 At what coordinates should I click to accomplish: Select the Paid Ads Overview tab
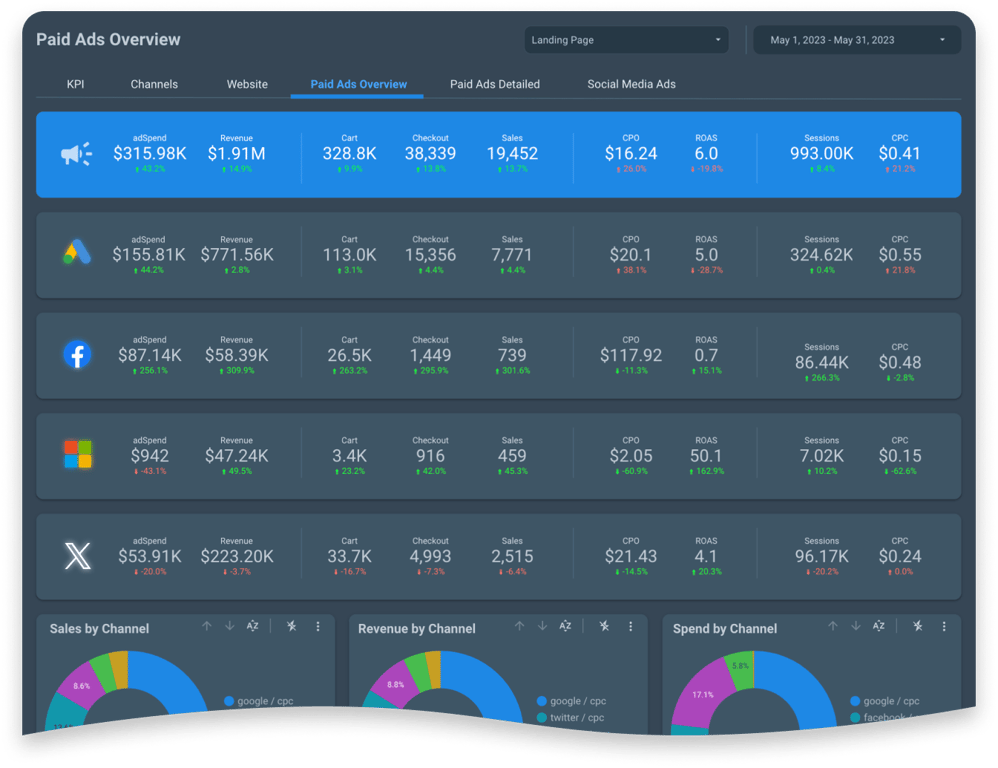(x=358, y=84)
